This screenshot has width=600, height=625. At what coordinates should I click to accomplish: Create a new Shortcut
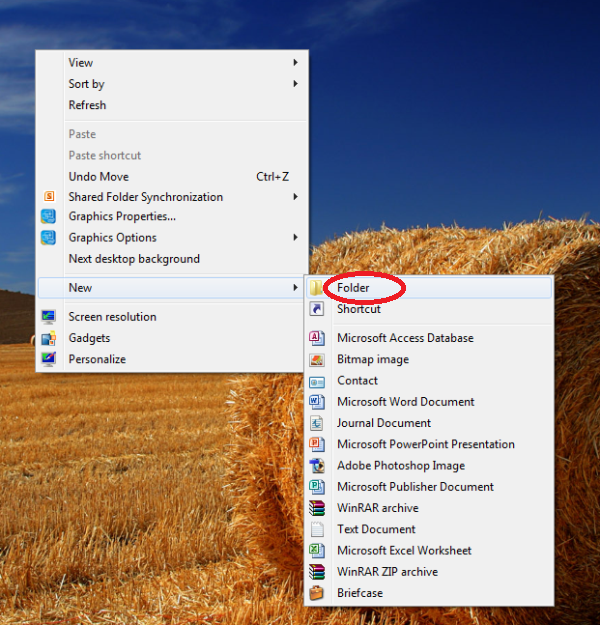click(x=429, y=309)
